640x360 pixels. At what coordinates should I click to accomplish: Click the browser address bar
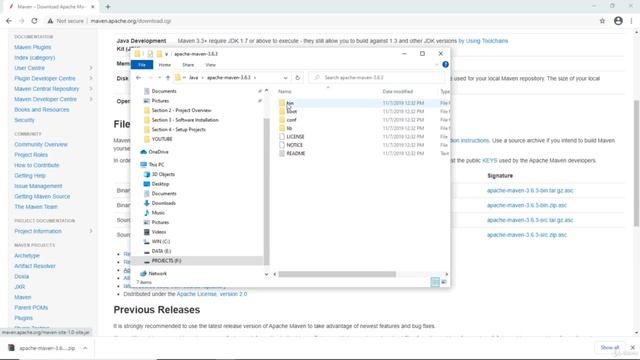(x=318, y=21)
